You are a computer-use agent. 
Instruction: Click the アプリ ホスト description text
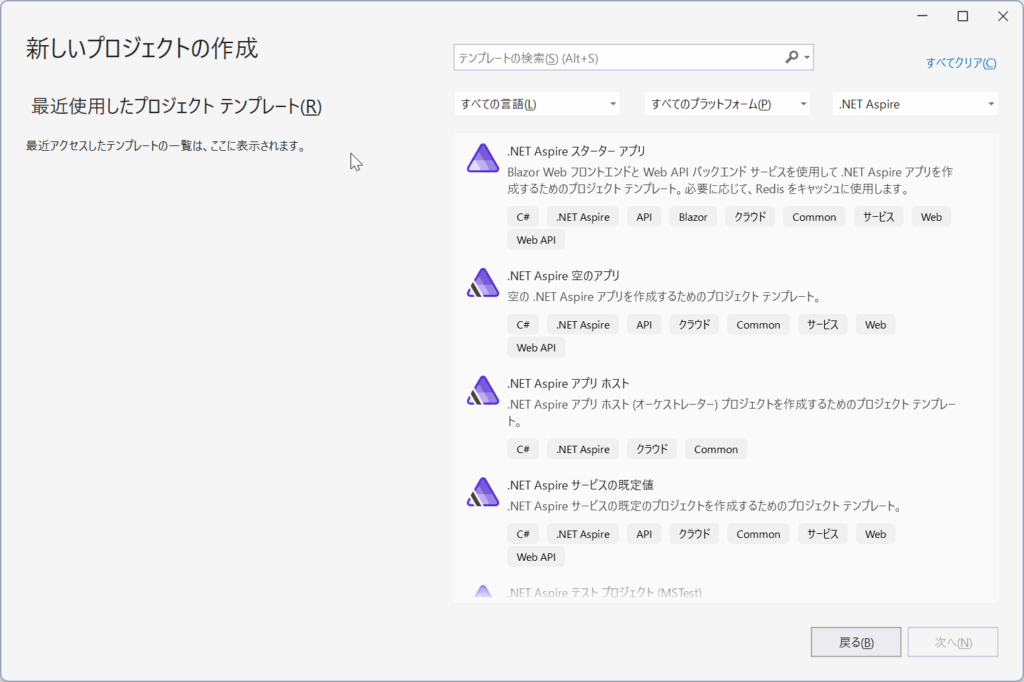[731, 412]
